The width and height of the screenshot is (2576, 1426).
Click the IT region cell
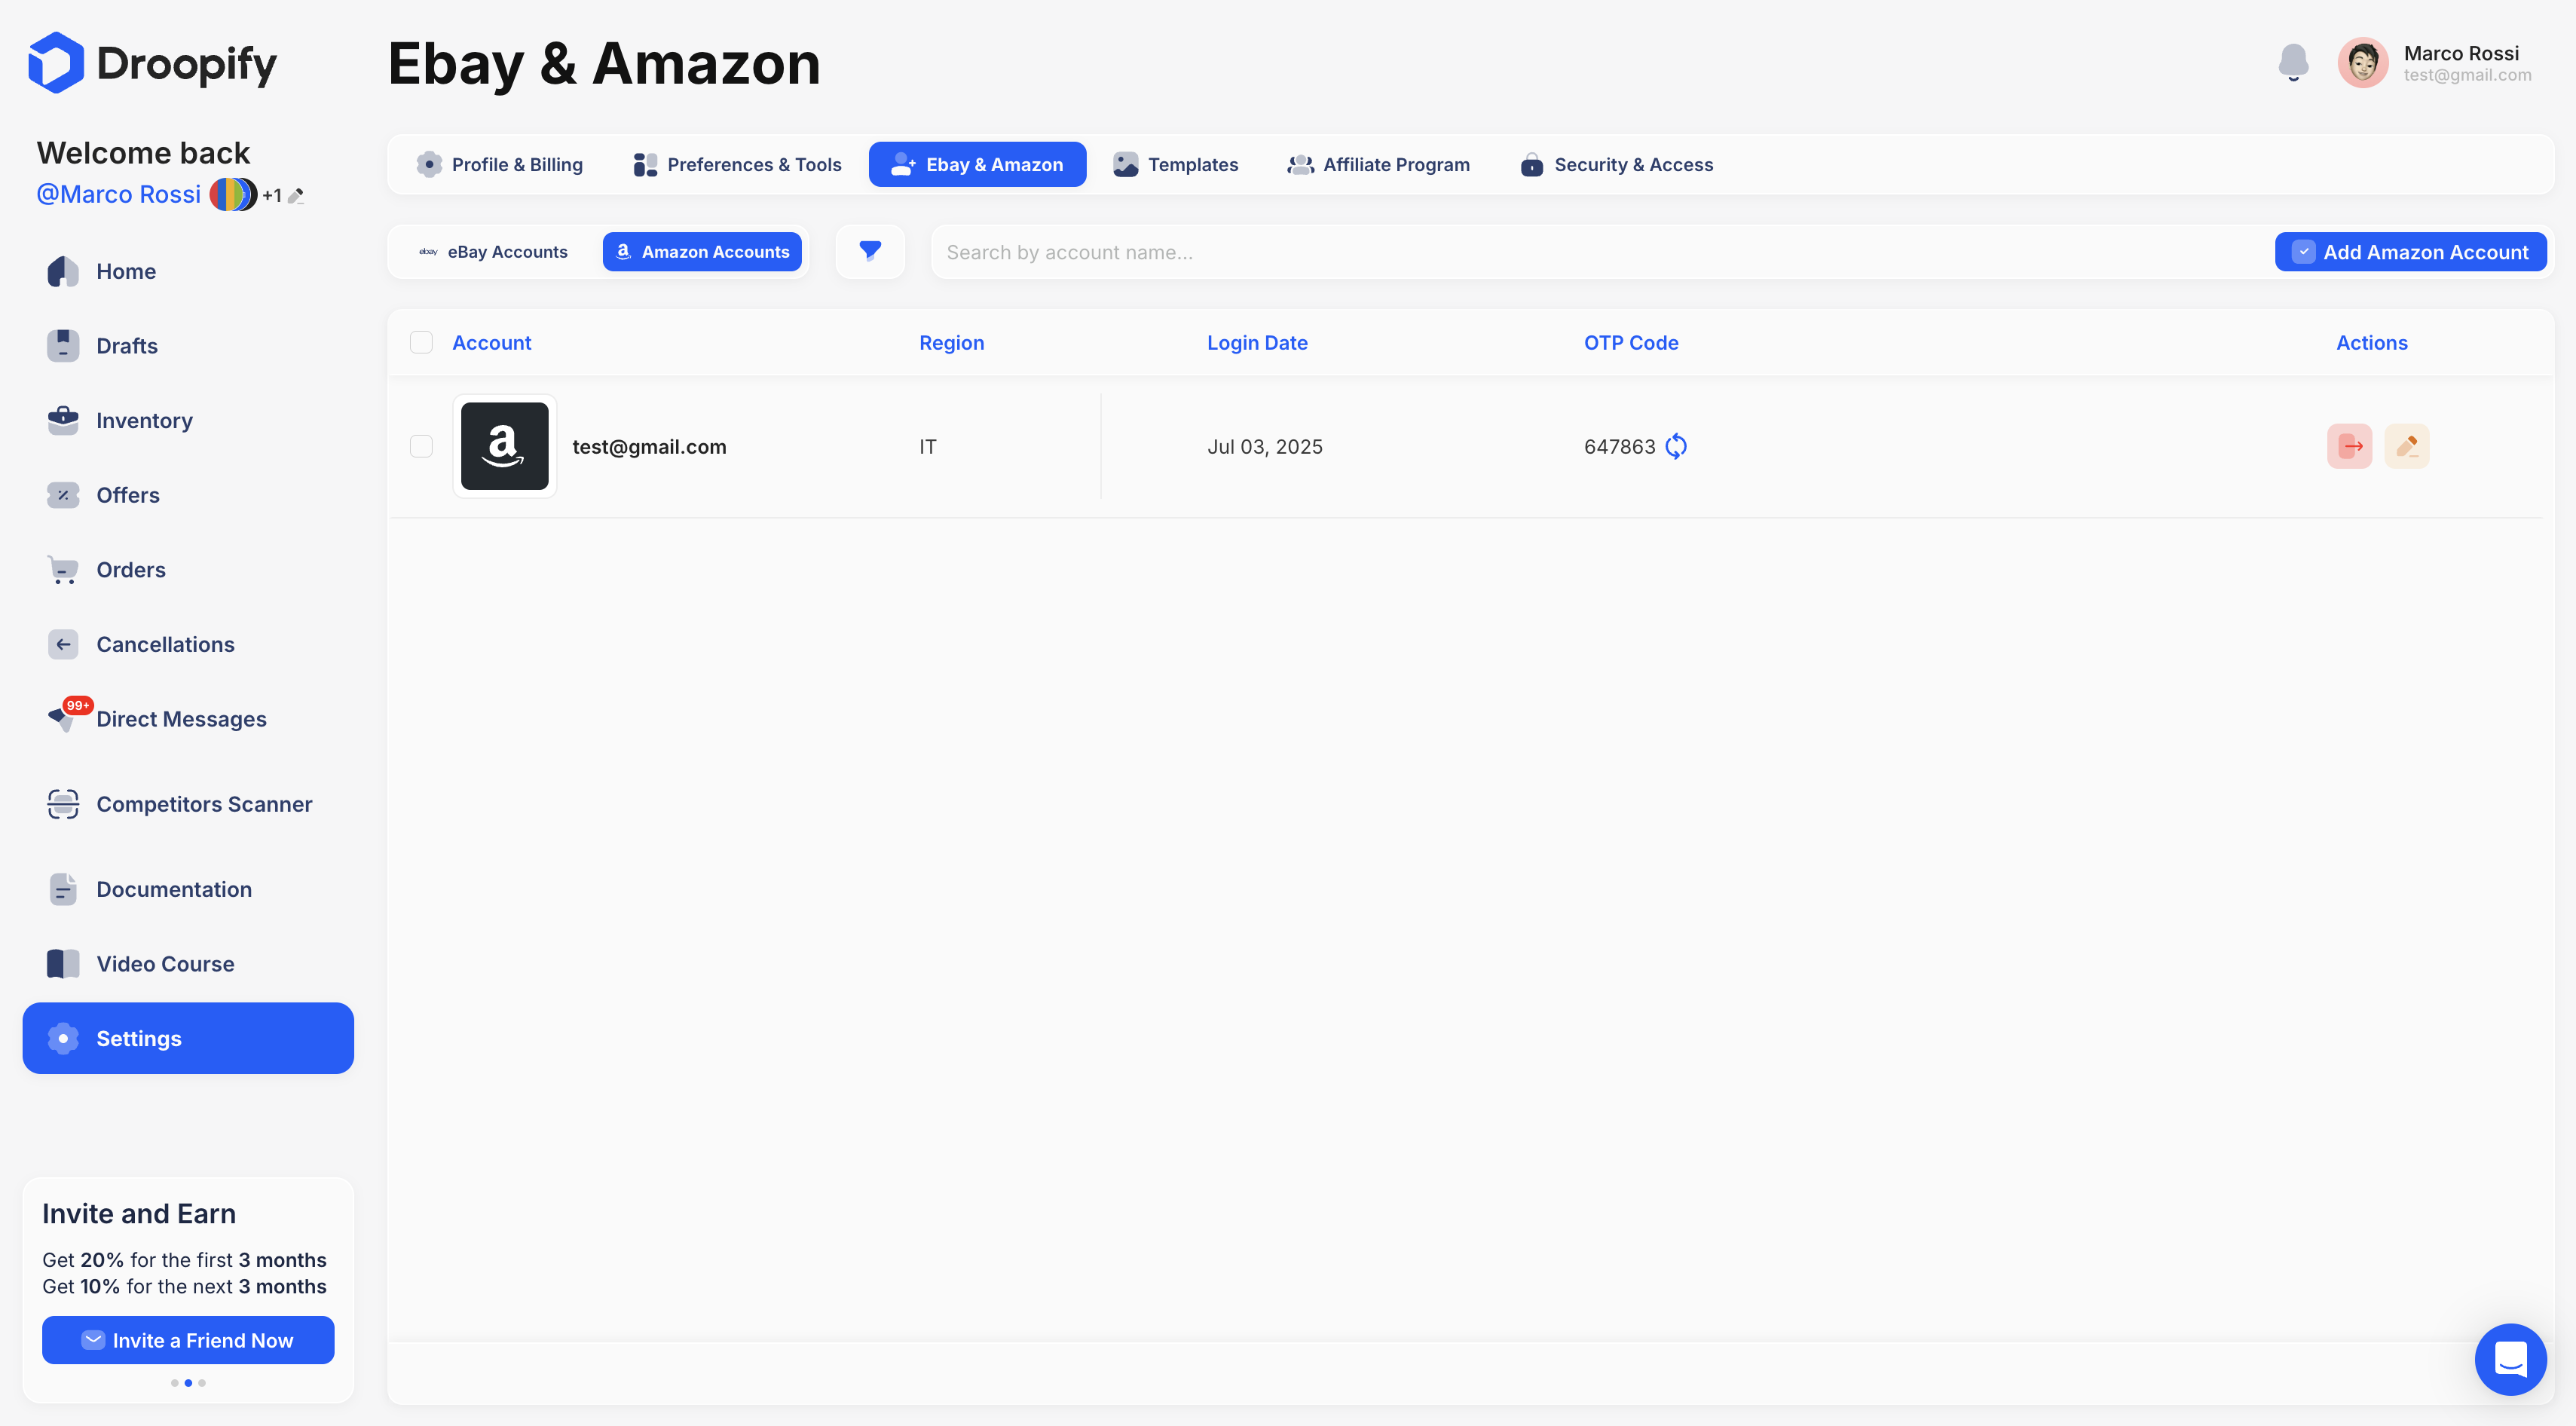(927, 447)
